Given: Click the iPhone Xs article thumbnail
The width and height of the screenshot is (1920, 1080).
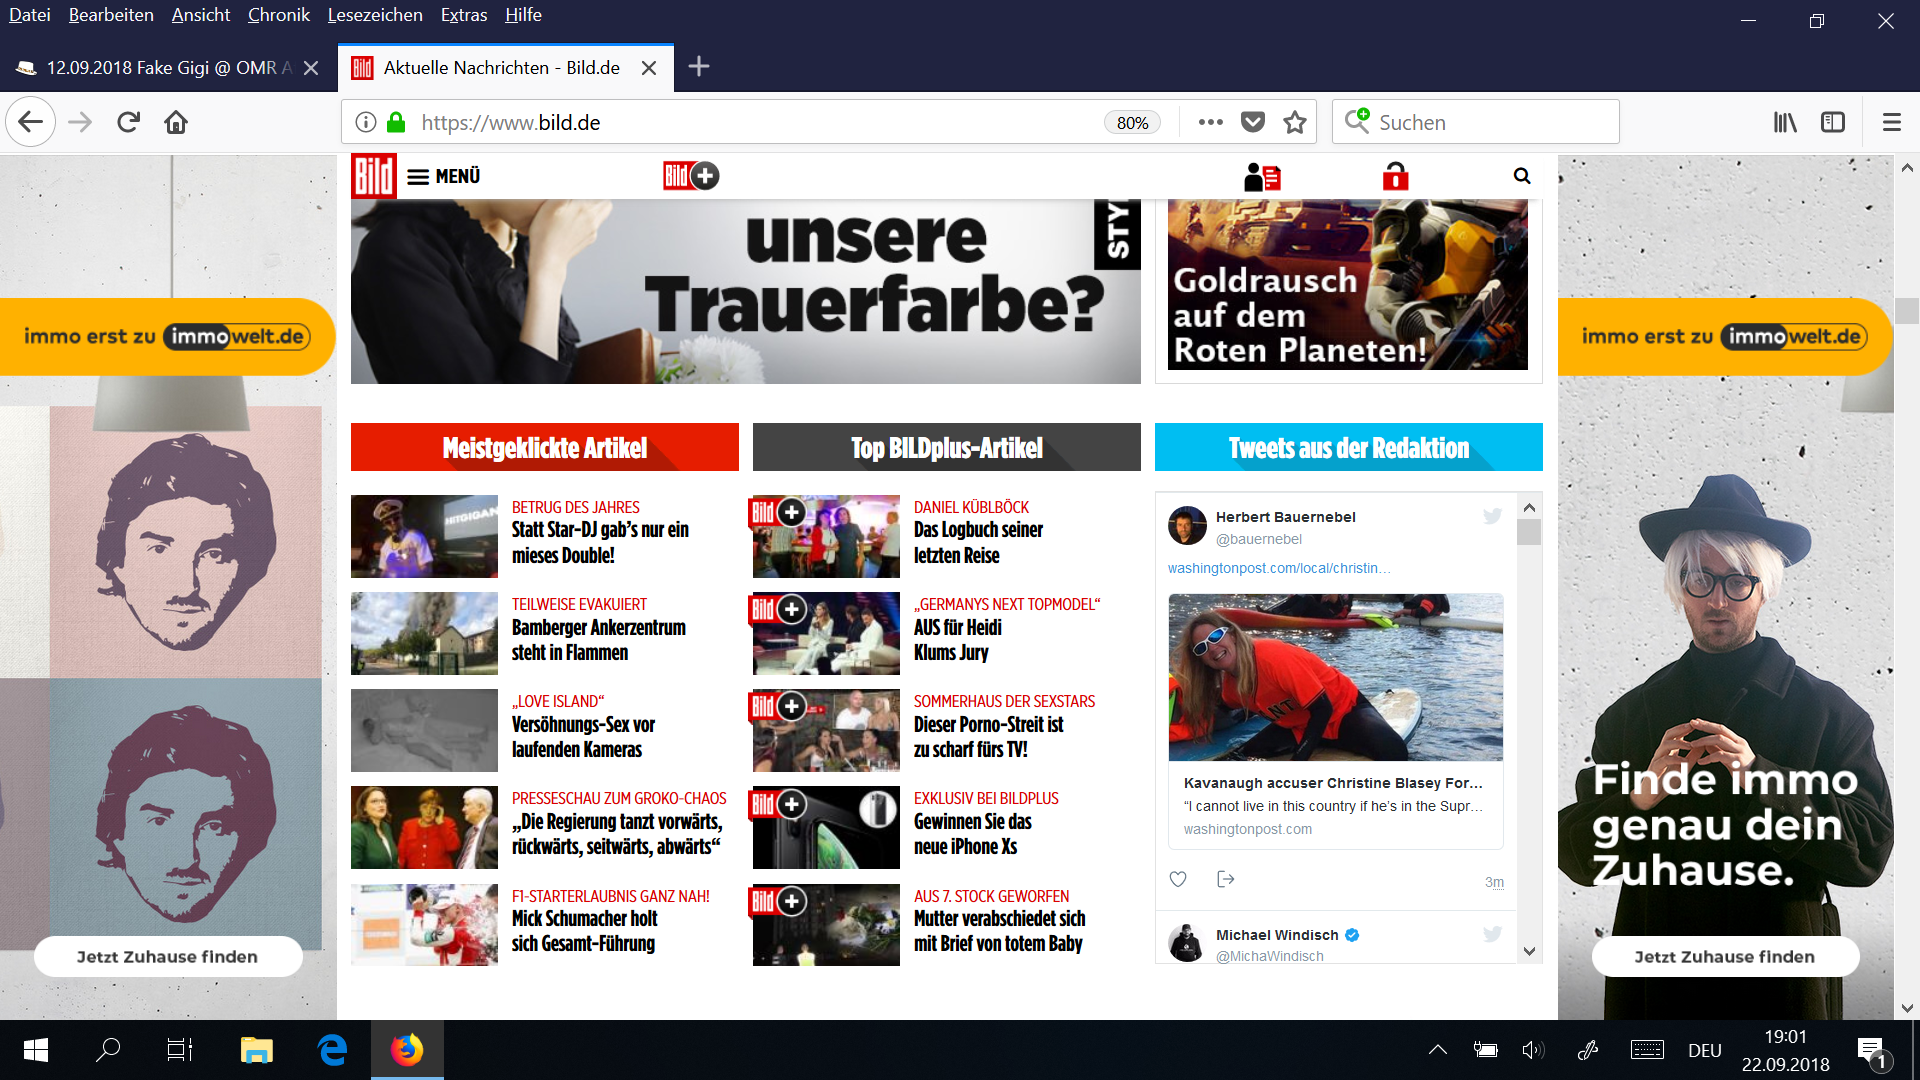Looking at the screenshot, I should pos(826,827).
